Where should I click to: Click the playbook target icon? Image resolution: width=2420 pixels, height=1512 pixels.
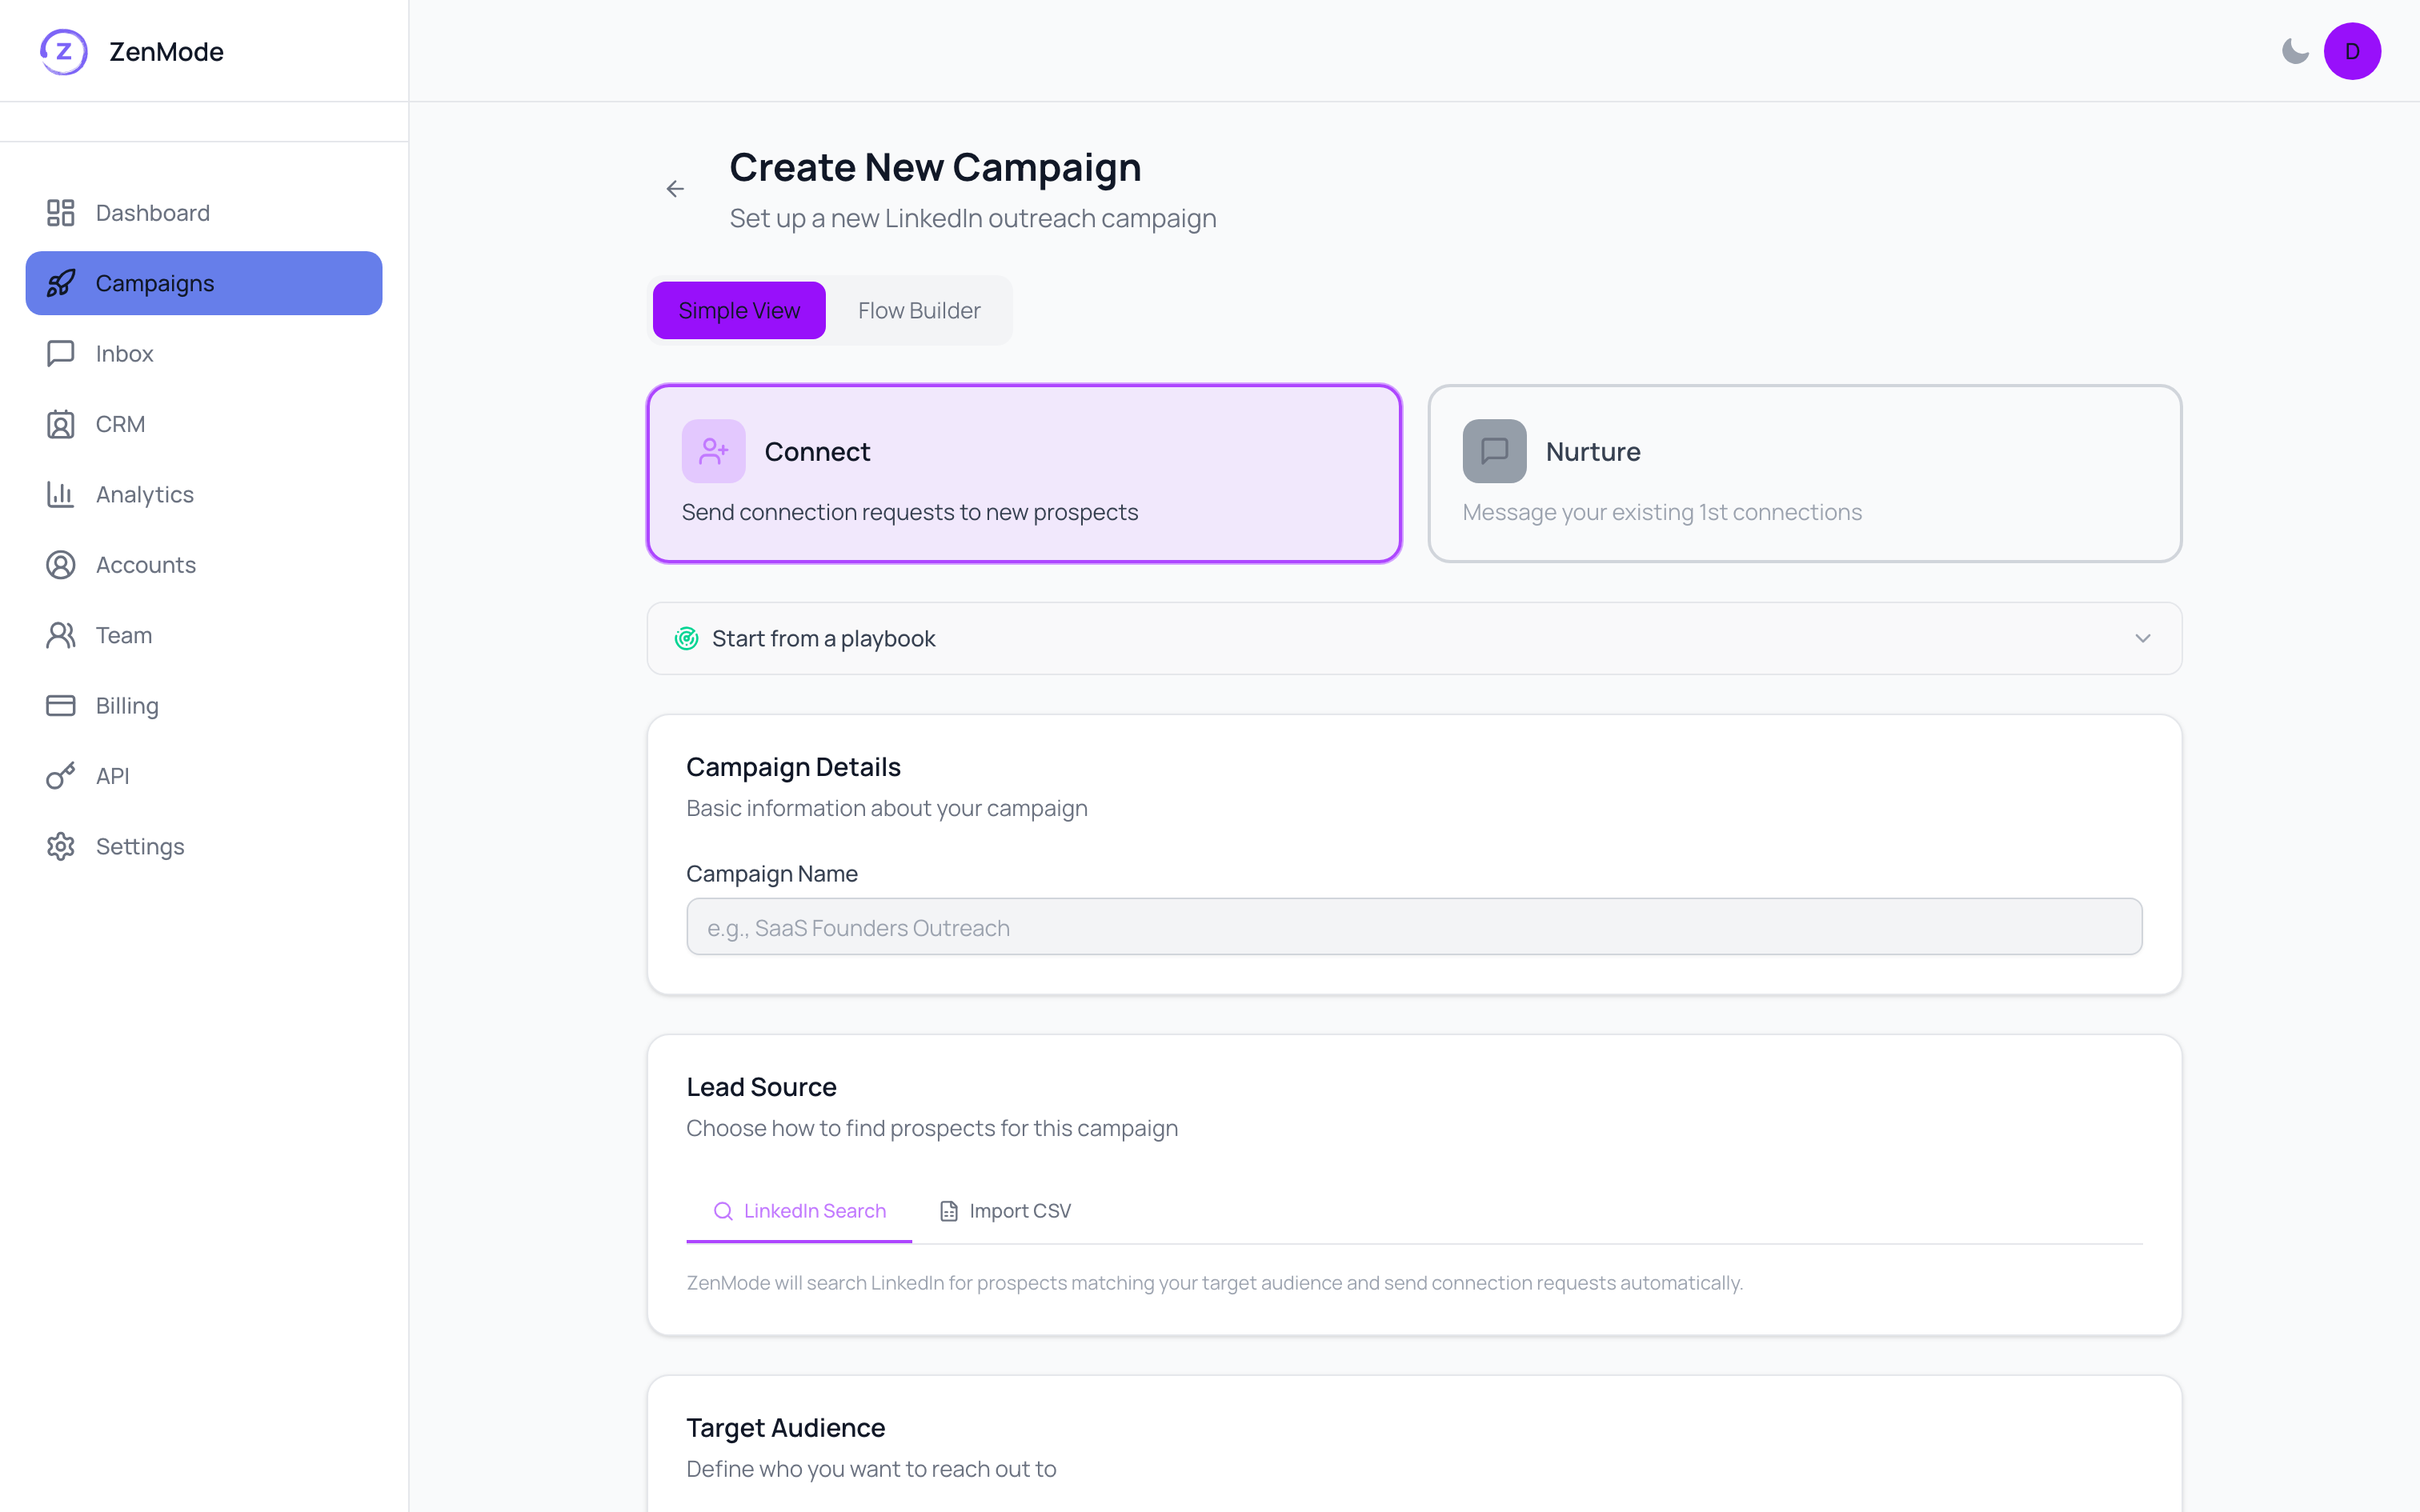tap(686, 638)
